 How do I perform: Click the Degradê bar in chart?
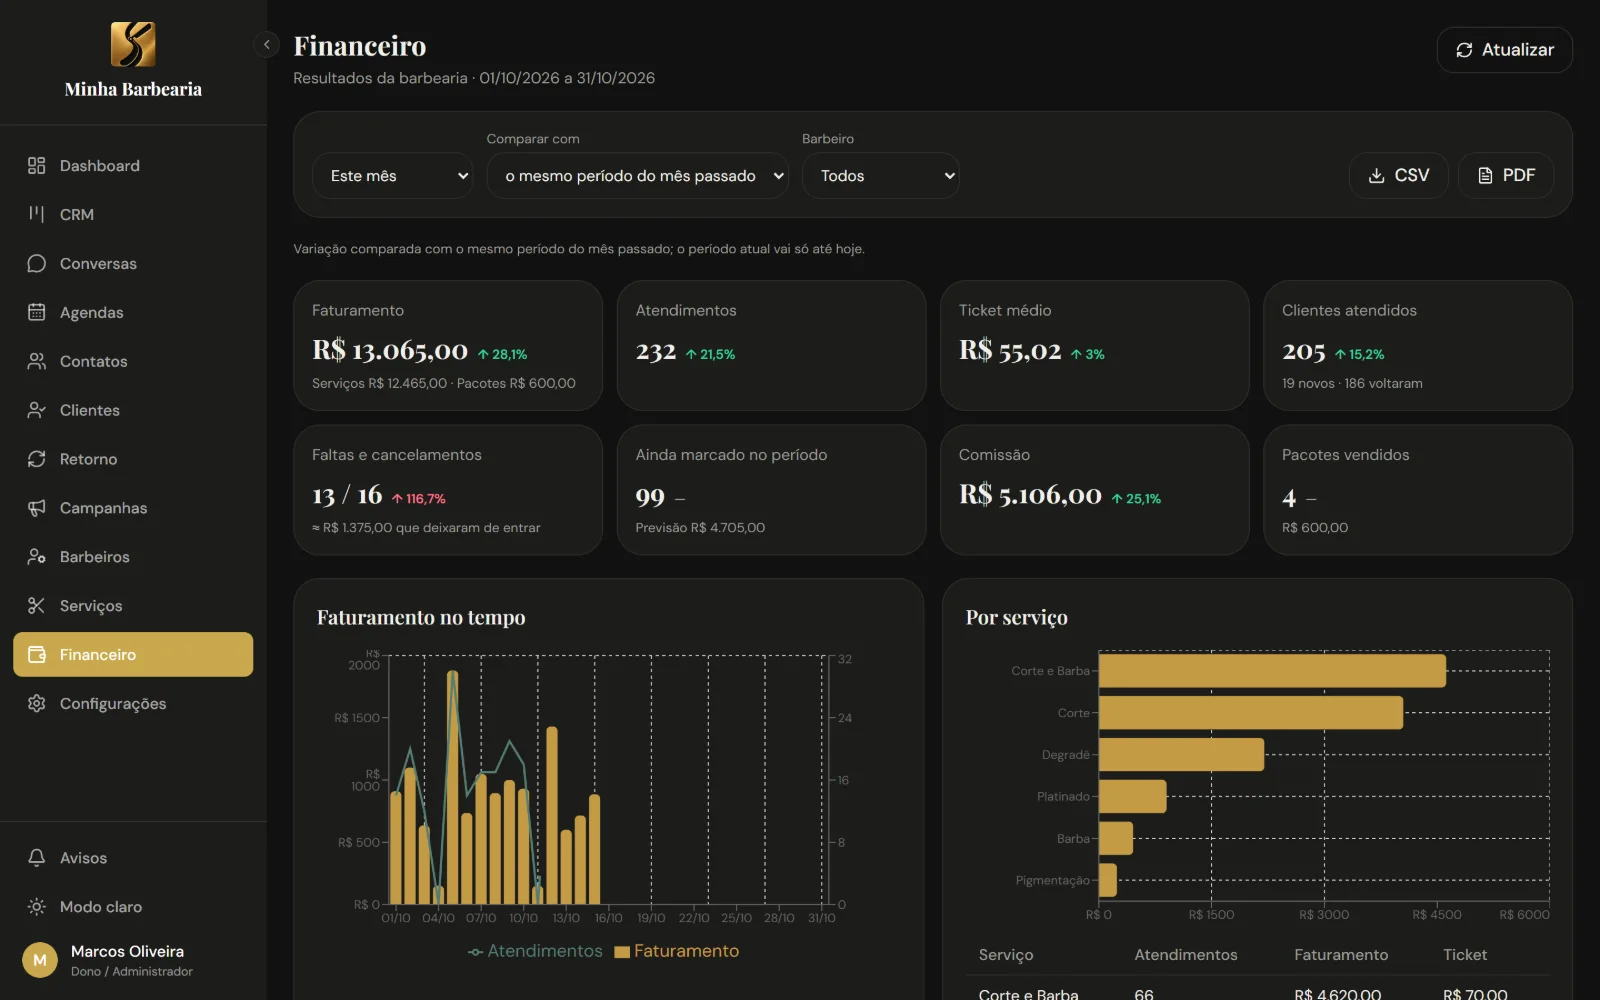coord(1181,755)
